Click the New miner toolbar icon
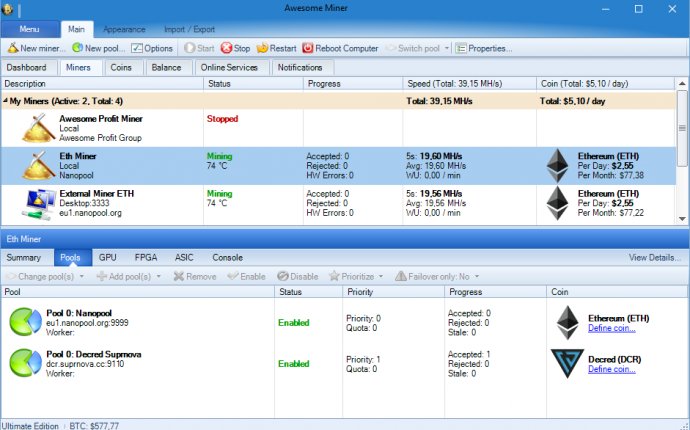This screenshot has width=690, height=430. [x=13, y=48]
